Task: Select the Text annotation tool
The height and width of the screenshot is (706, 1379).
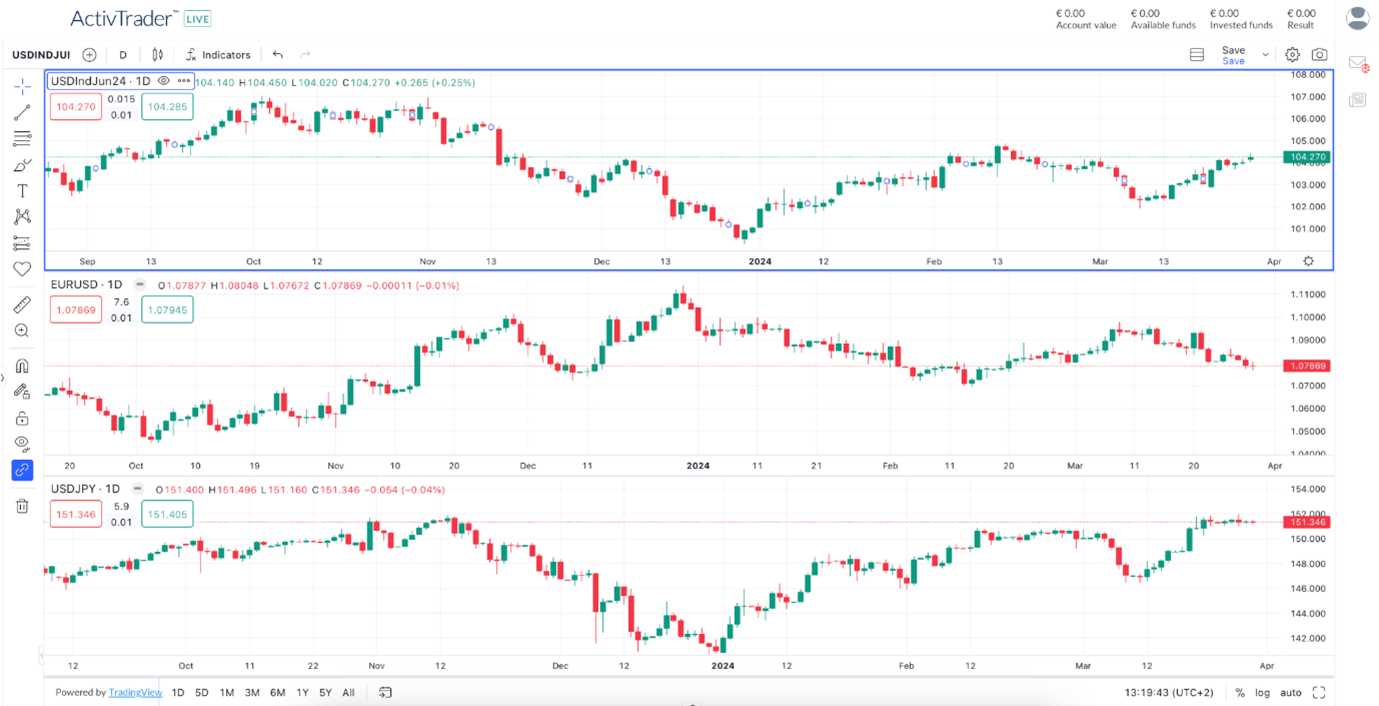Action: pos(21,190)
